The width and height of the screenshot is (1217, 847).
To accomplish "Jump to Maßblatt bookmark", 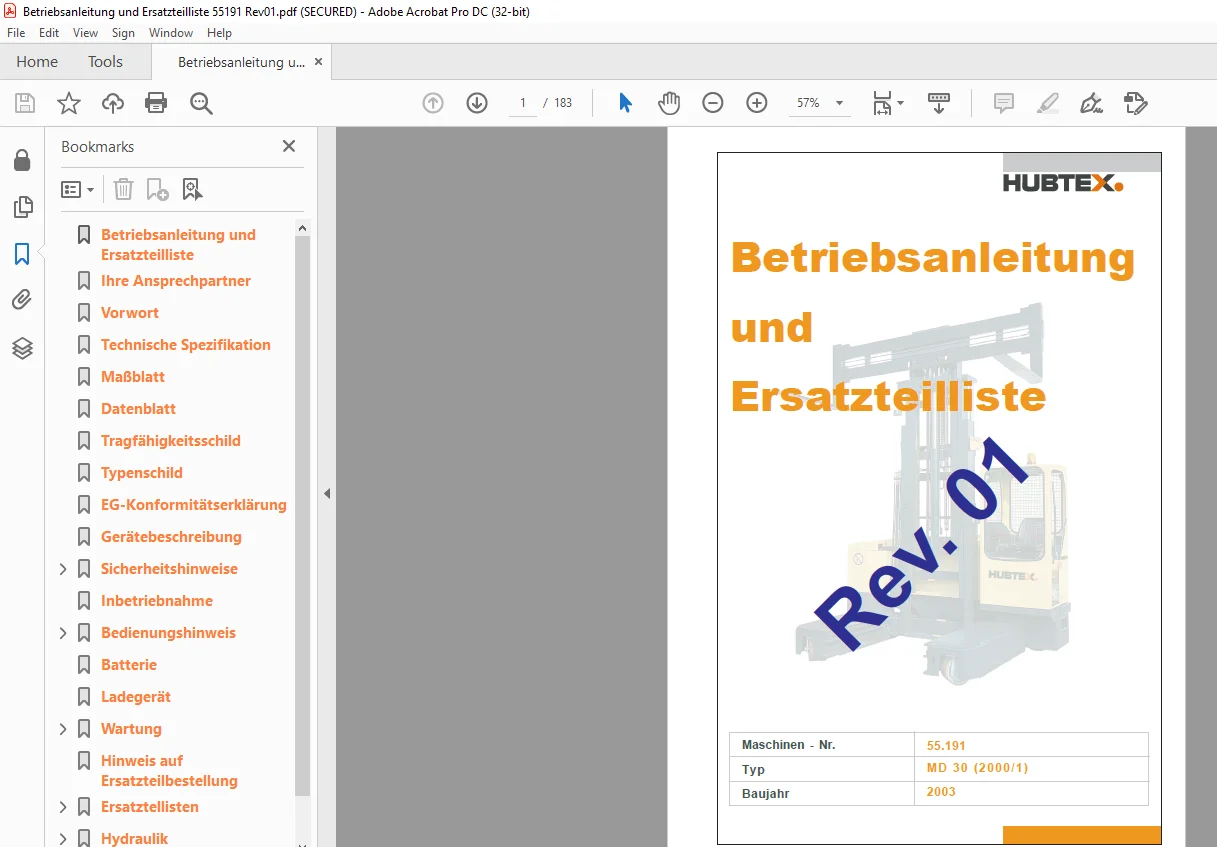I will tap(133, 377).
